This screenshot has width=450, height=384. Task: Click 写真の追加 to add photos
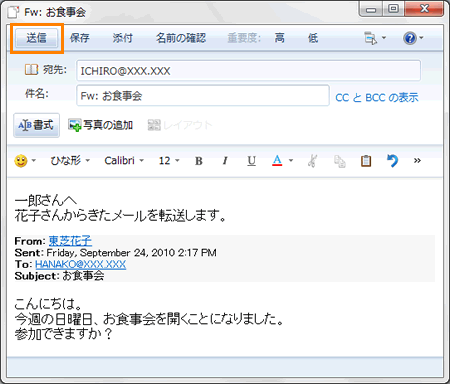point(101,125)
